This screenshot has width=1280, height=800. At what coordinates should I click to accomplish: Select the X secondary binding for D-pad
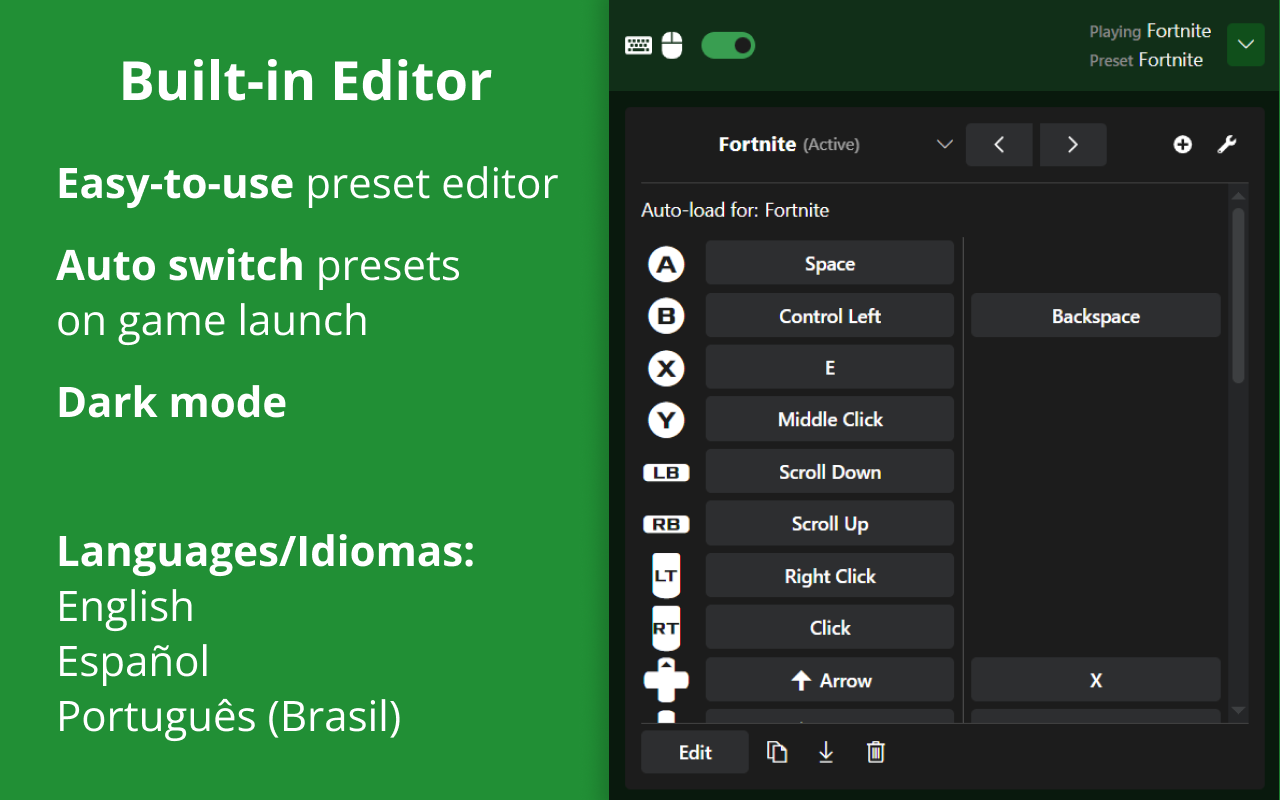point(1096,680)
